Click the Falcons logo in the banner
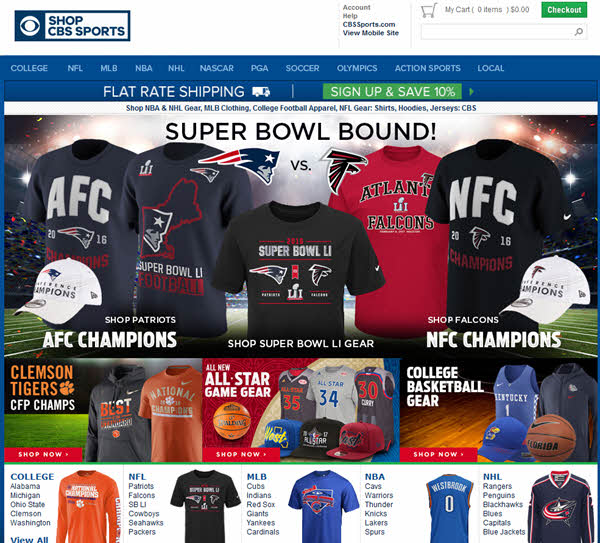Viewport: 600px width, 543px height. (344, 170)
